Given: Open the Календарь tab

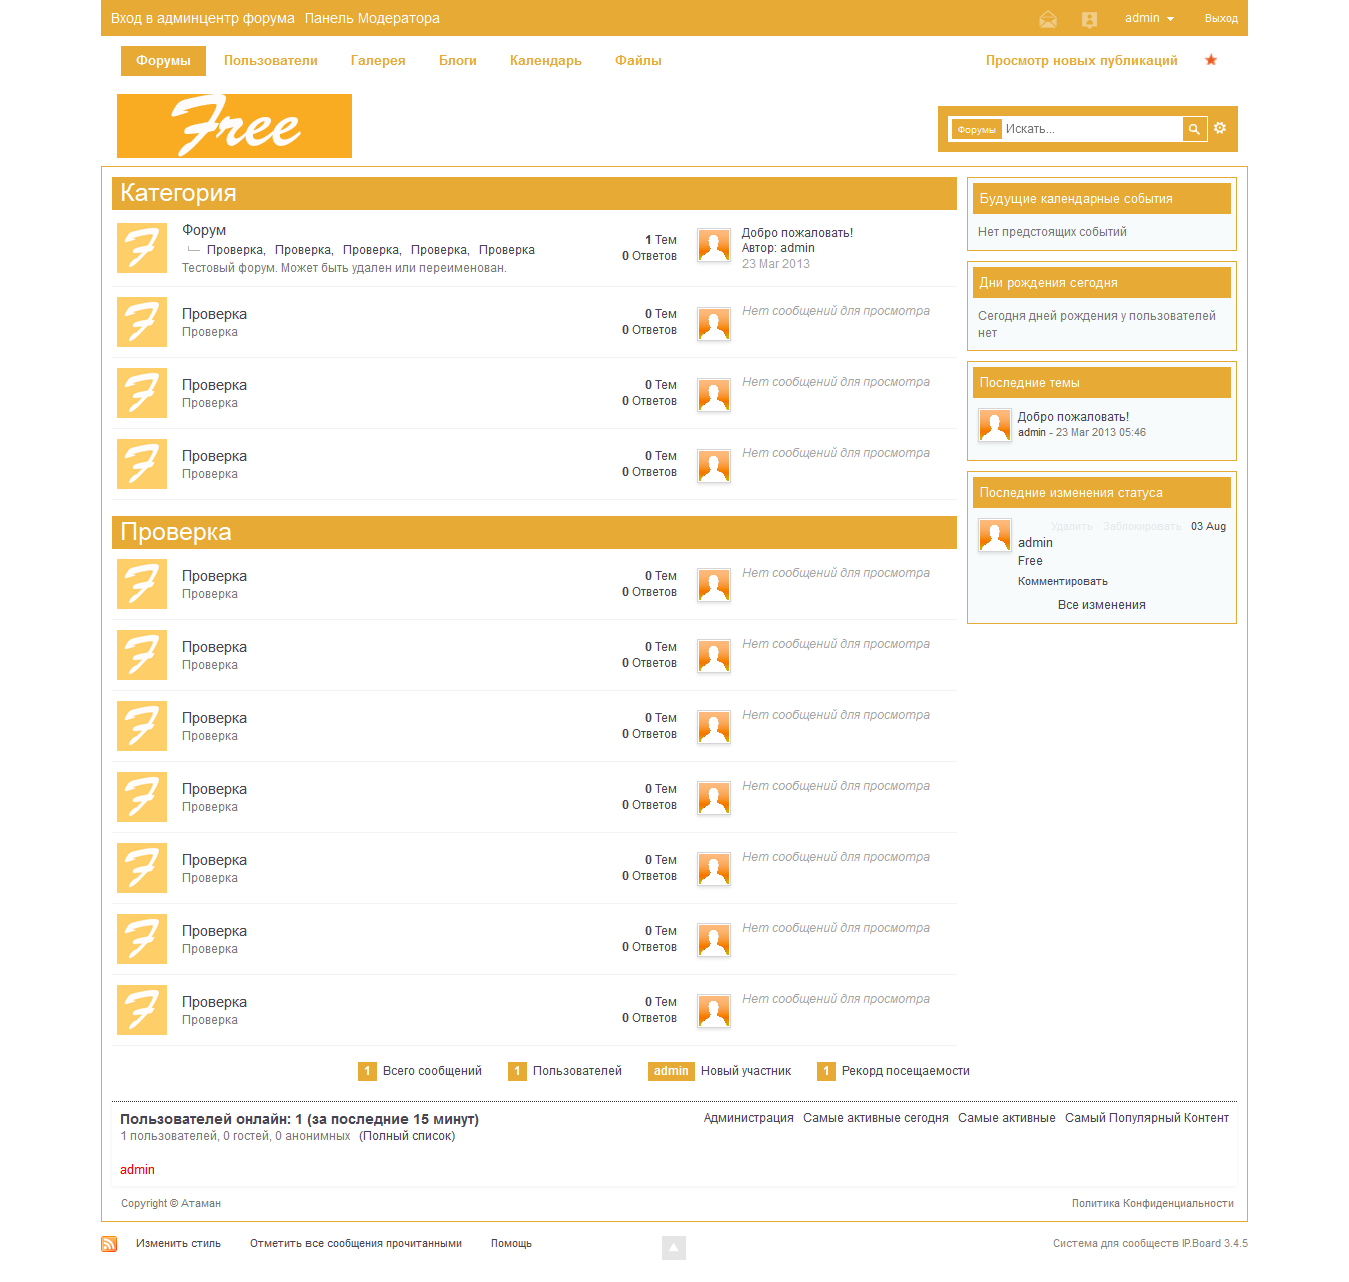Looking at the screenshot, I should point(545,61).
